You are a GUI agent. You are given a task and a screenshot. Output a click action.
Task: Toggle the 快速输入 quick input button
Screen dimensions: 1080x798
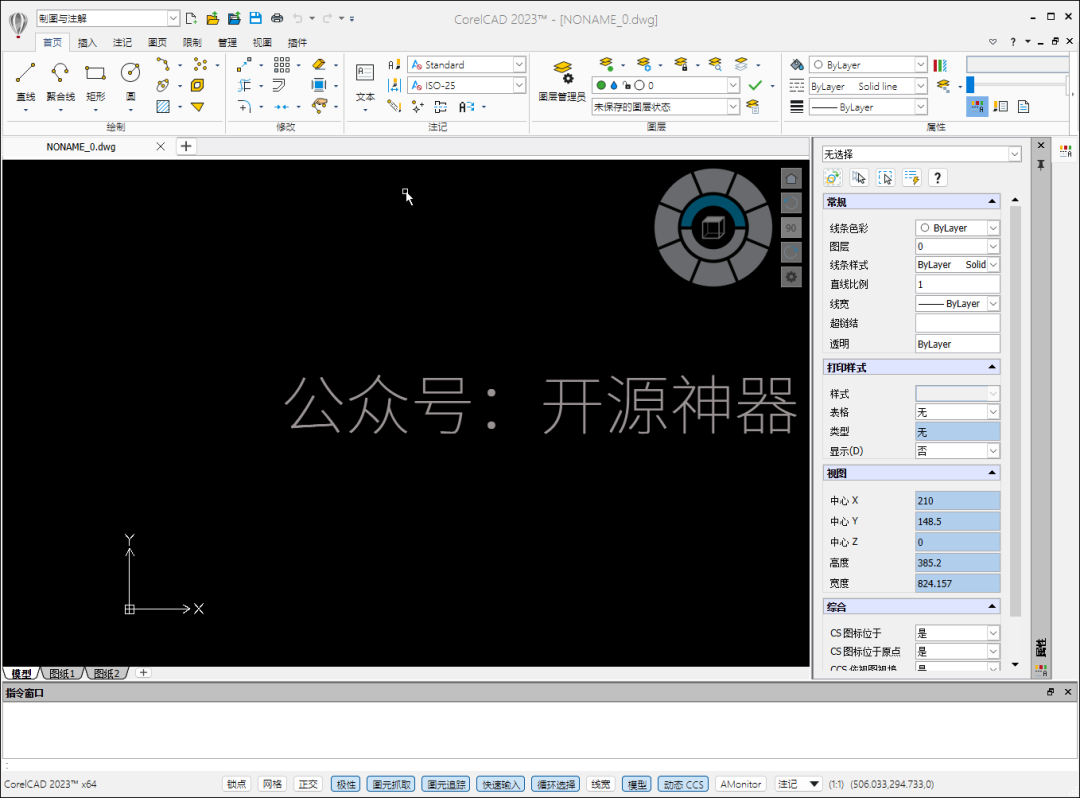coord(501,784)
